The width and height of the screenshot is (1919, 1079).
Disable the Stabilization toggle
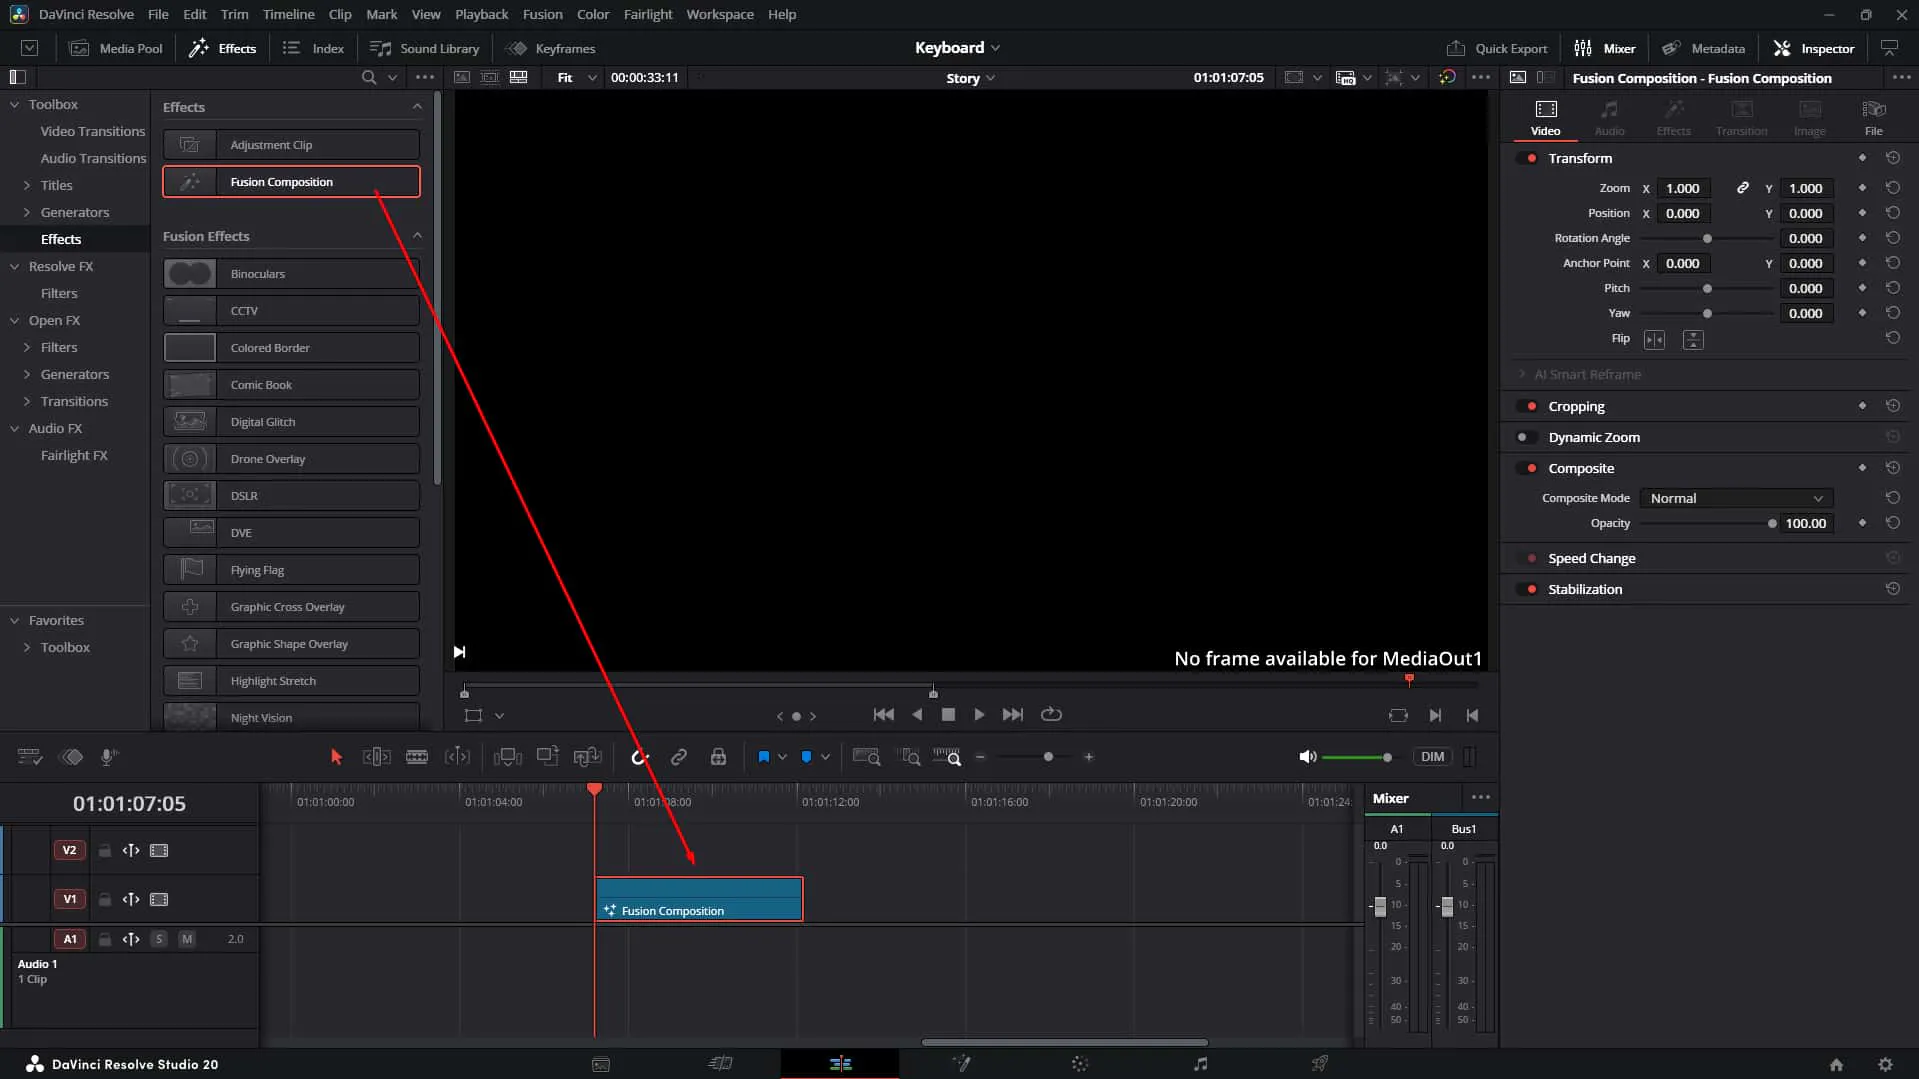pos(1527,589)
